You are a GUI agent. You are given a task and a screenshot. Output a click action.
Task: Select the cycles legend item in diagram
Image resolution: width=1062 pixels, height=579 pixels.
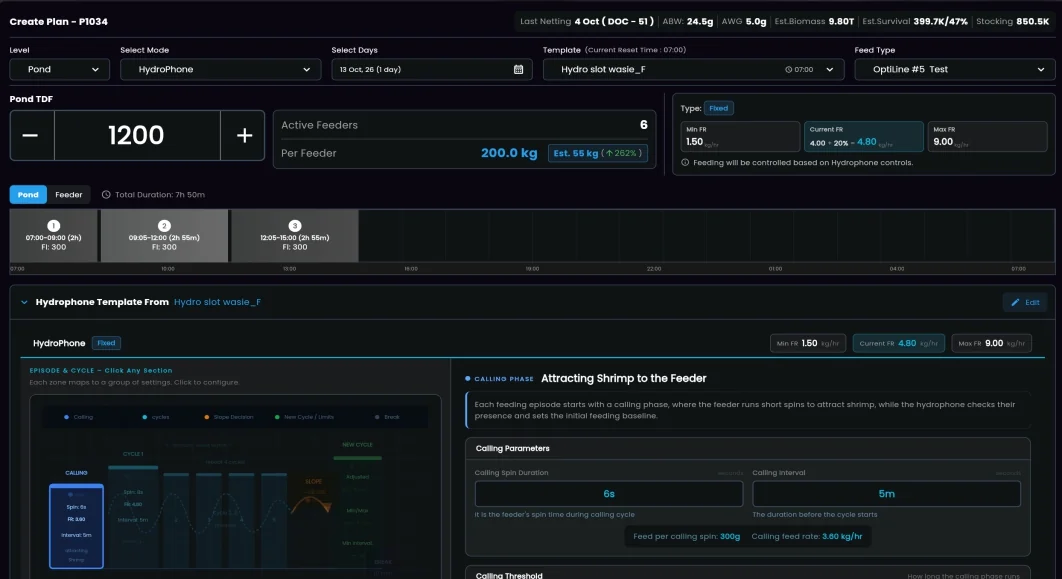pos(156,417)
